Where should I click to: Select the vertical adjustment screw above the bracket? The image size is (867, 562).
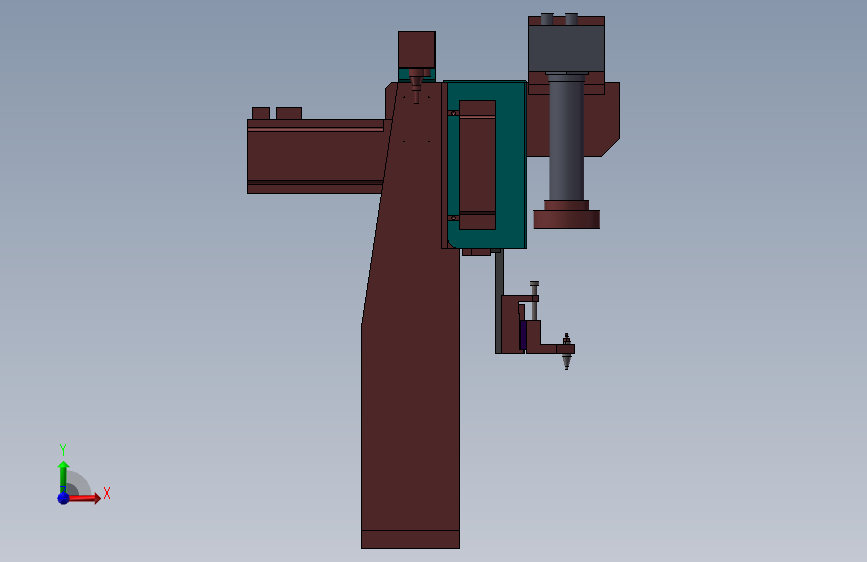coord(534,300)
